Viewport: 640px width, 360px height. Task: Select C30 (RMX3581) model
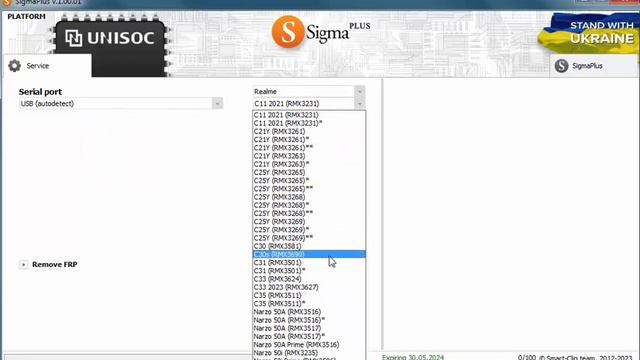pyautogui.click(x=309, y=246)
